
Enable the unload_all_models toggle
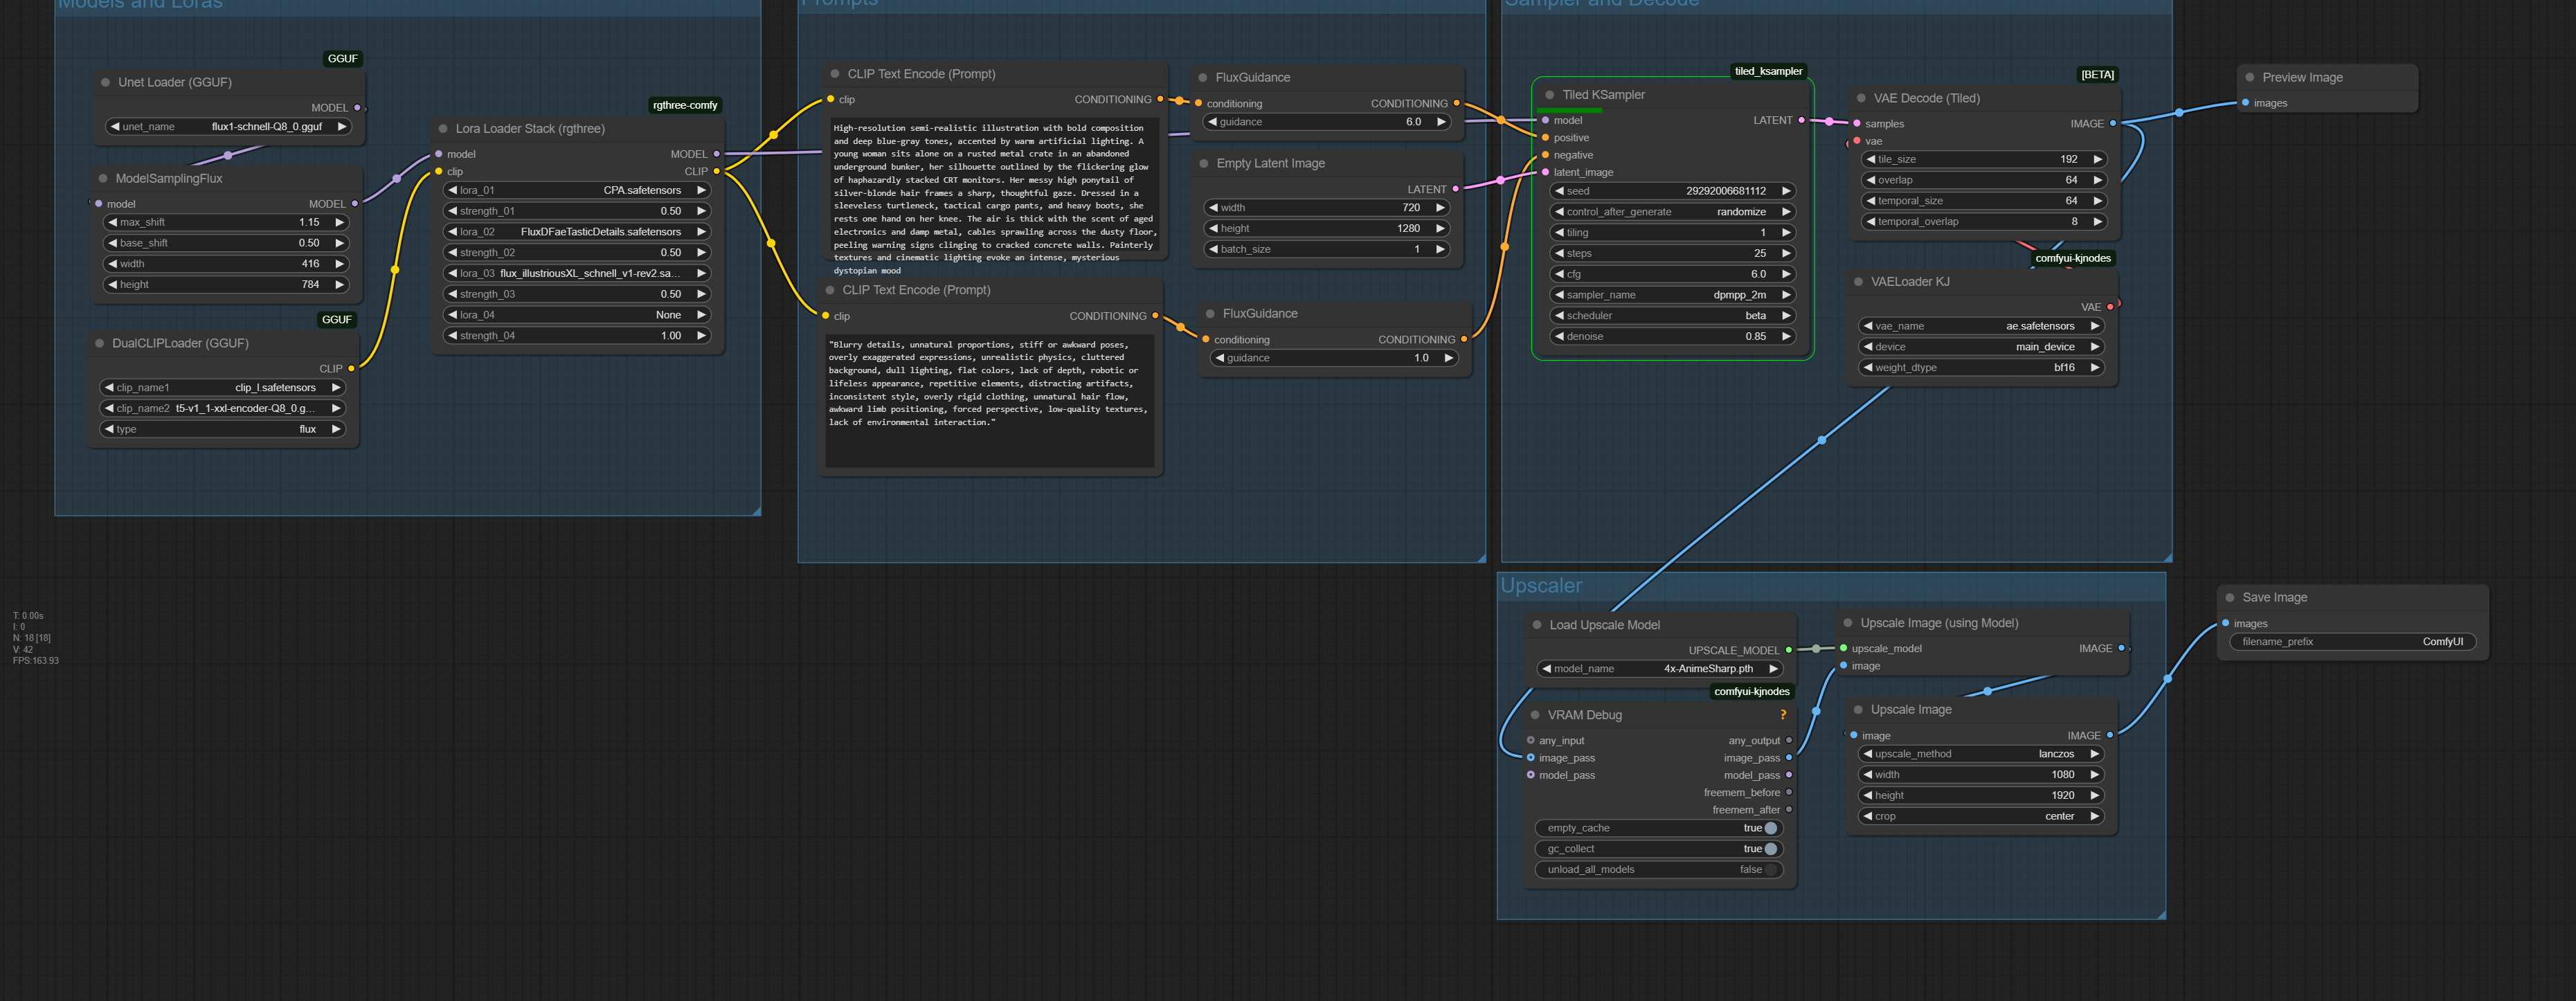pyautogui.click(x=1770, y=870)
